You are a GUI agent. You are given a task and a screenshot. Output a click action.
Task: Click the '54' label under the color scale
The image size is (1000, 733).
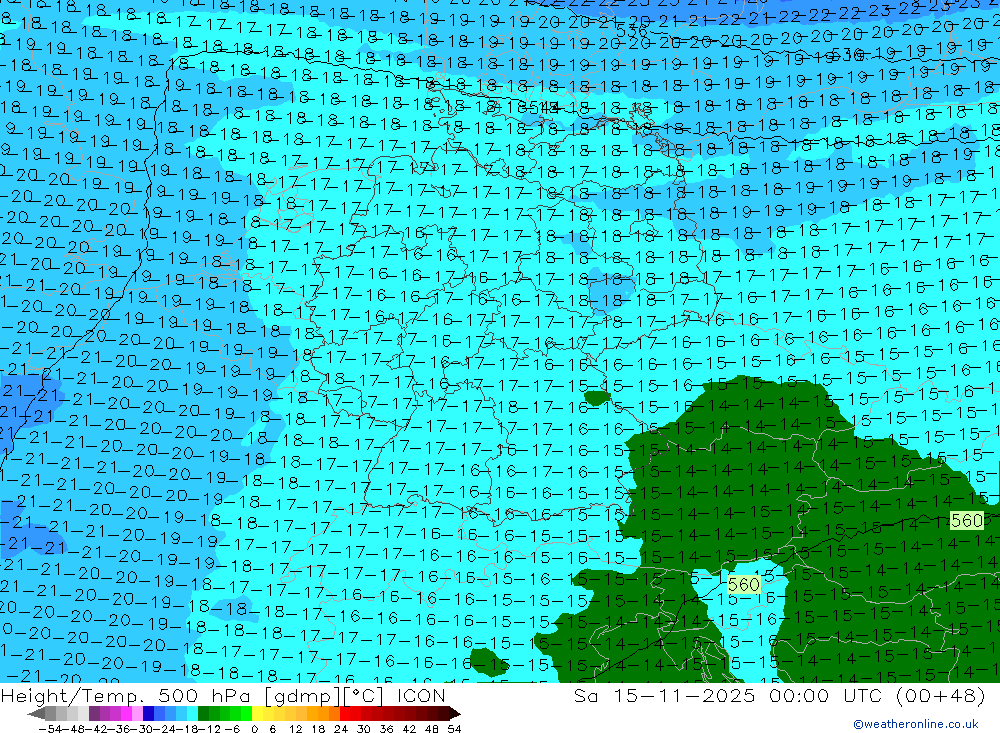454,729
